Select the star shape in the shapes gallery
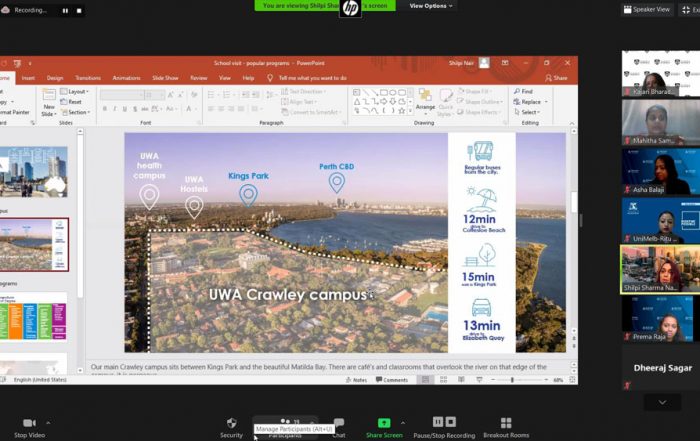700x441 pixels. click(402, 111)
